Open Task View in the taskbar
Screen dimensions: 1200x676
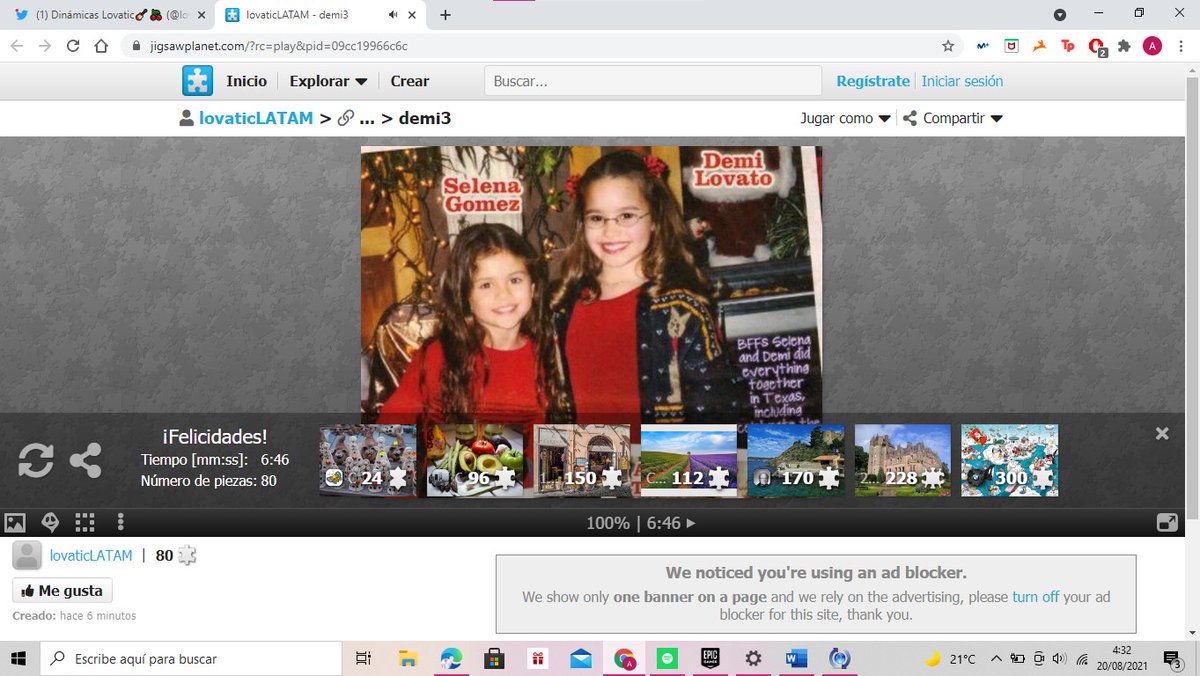(x=364, y=658)
